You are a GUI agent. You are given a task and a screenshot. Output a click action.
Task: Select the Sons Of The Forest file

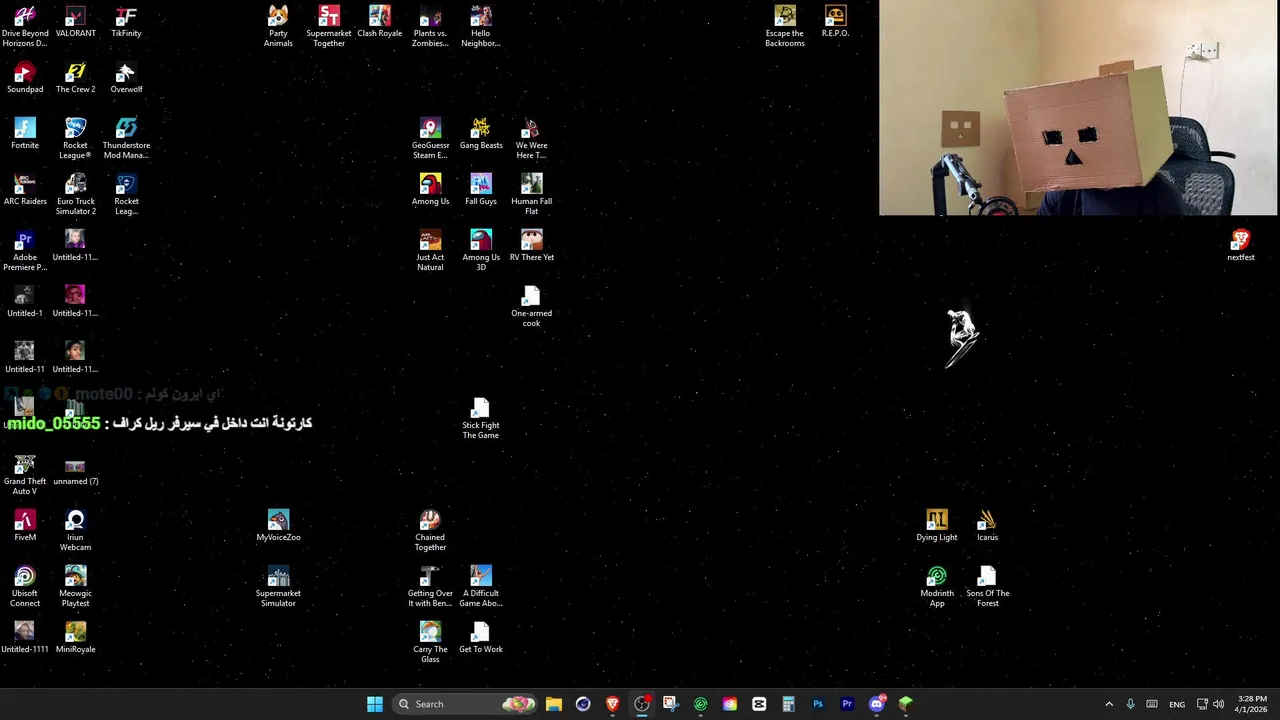click(x=987, y=586)
